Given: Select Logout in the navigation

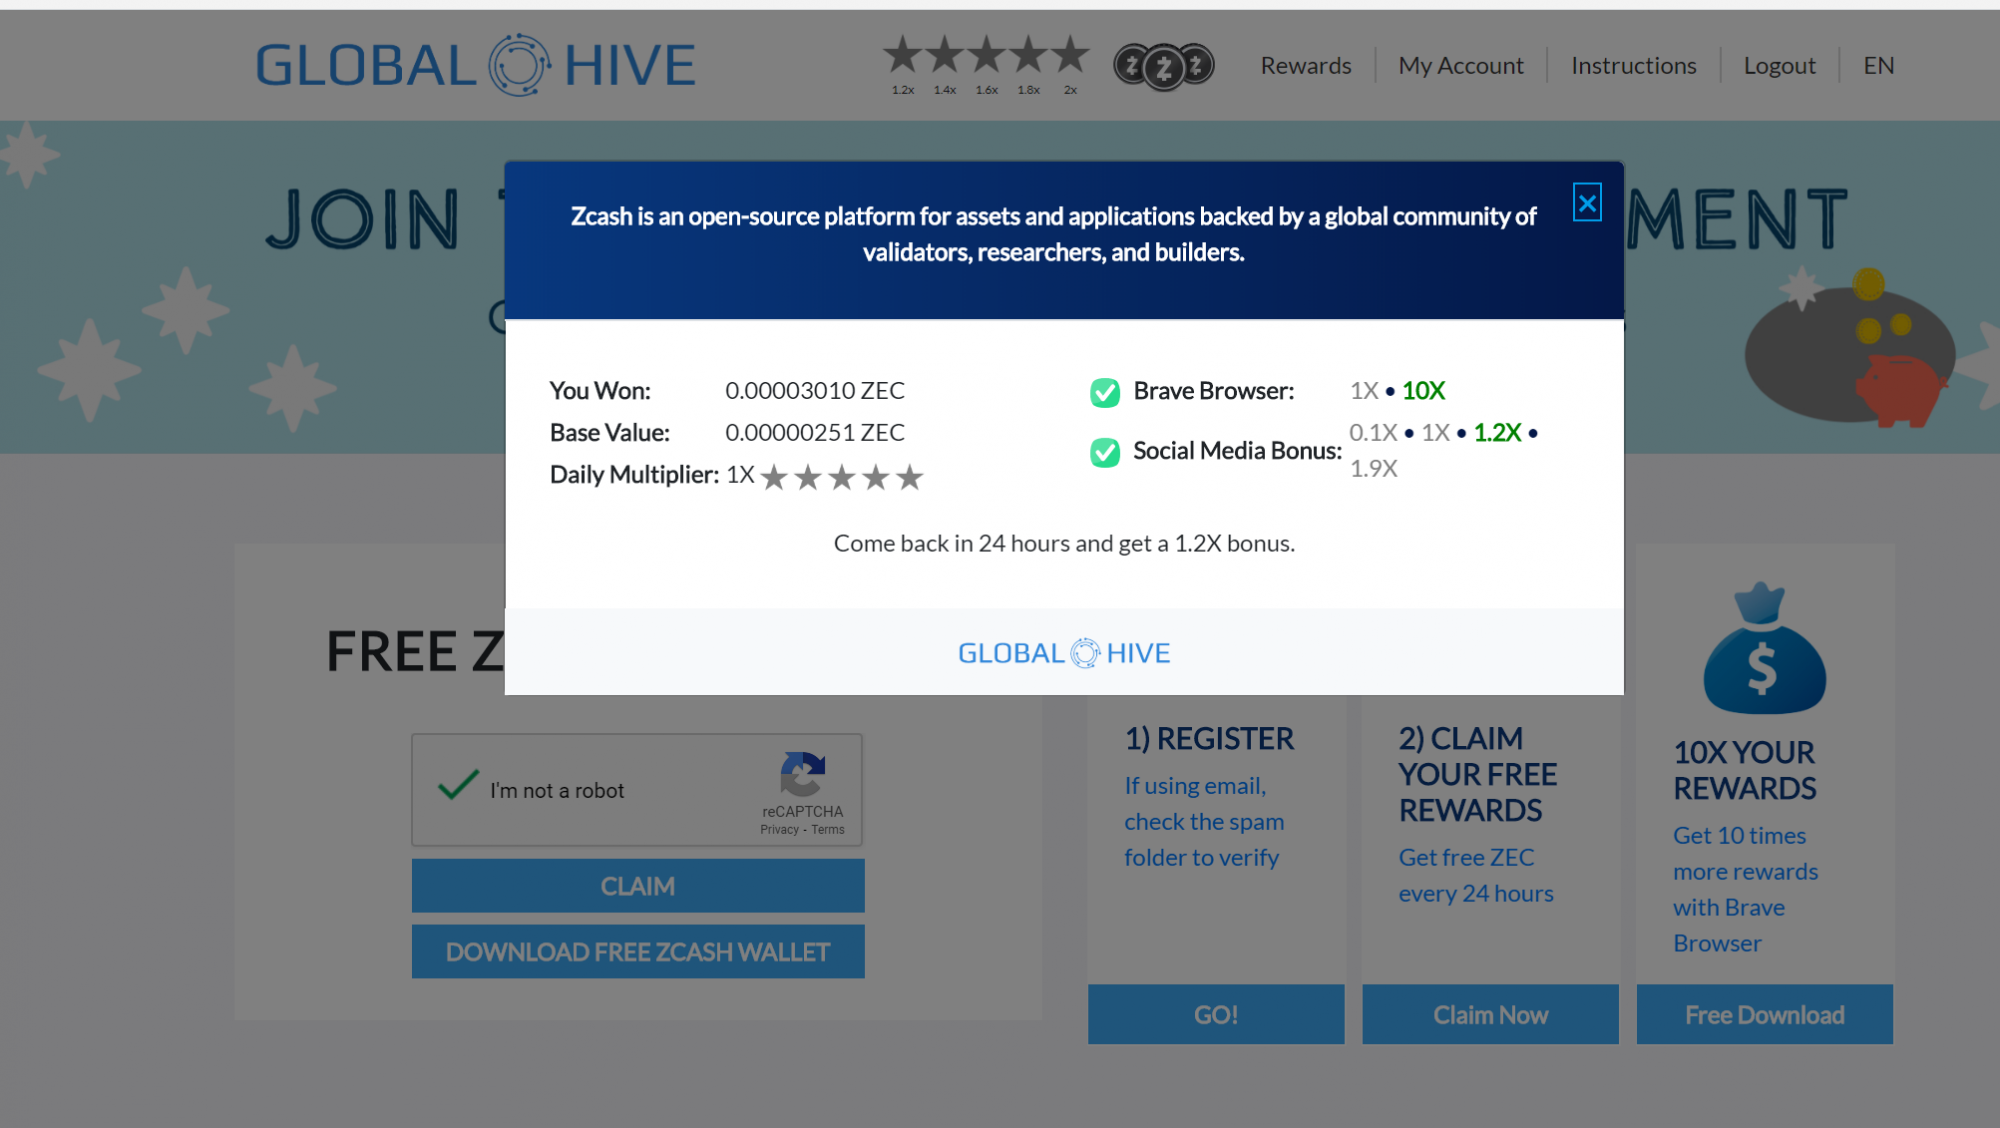Looking at the screenshot, I should 1780,66.
